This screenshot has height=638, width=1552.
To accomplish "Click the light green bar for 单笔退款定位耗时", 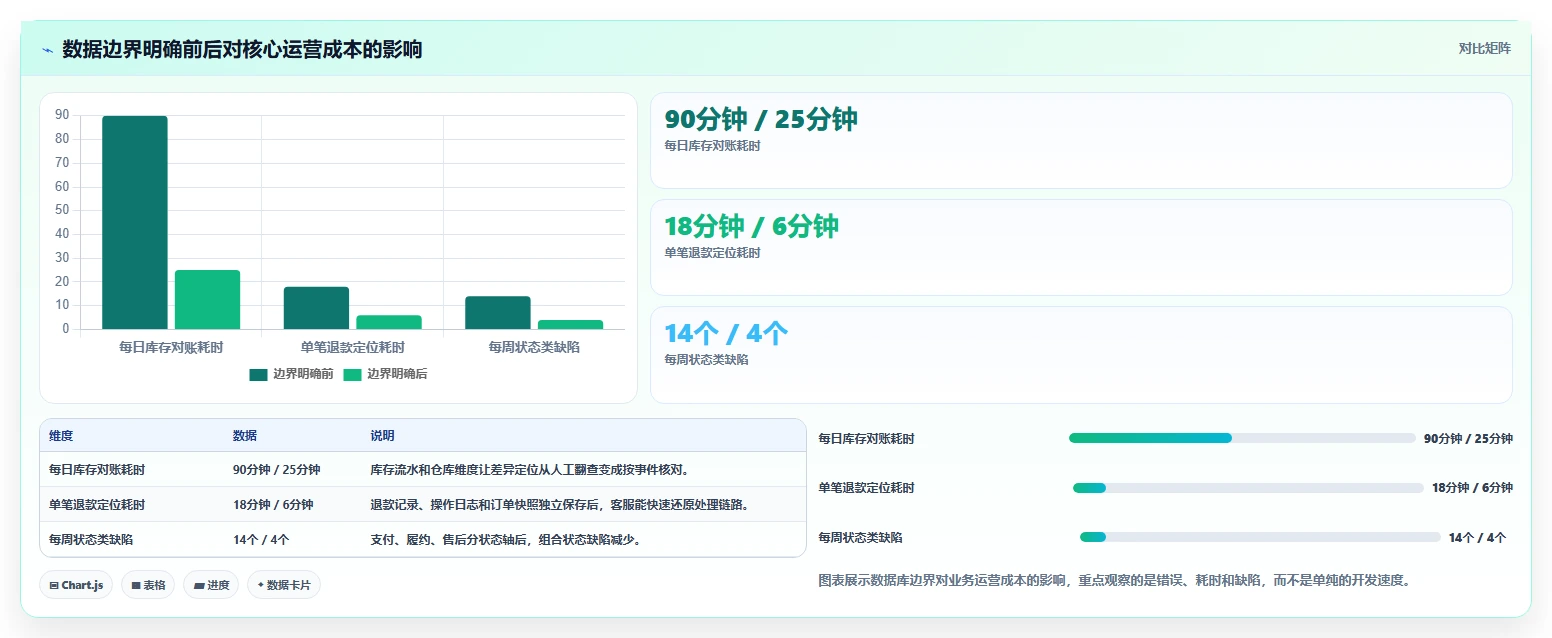I will click(389, 322).
